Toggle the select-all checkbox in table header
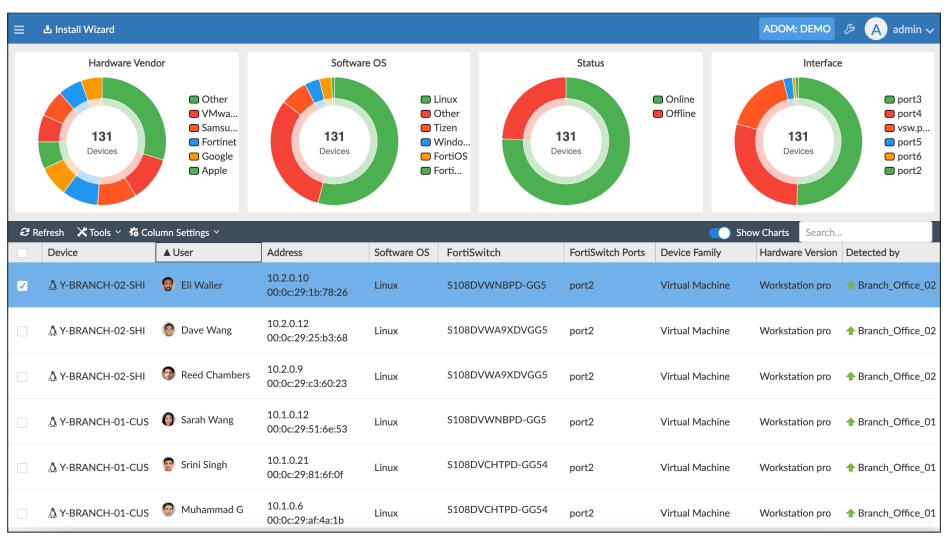Screen dimensions: 949x542 (22, 253)
